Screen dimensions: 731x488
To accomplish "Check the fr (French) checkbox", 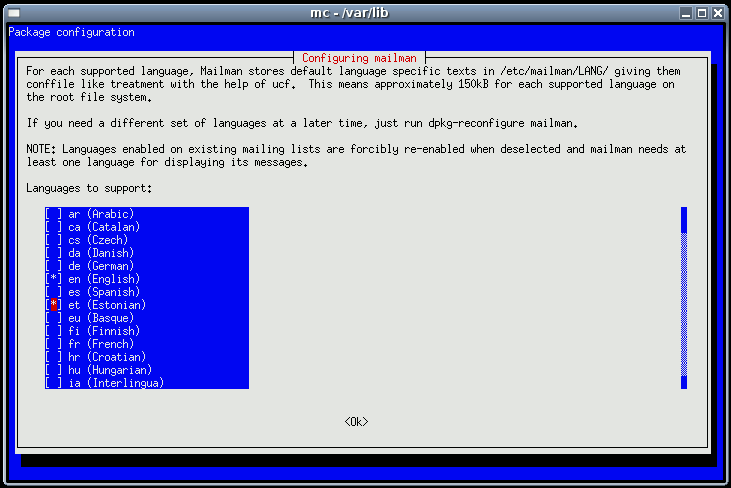I will (54, 344).
